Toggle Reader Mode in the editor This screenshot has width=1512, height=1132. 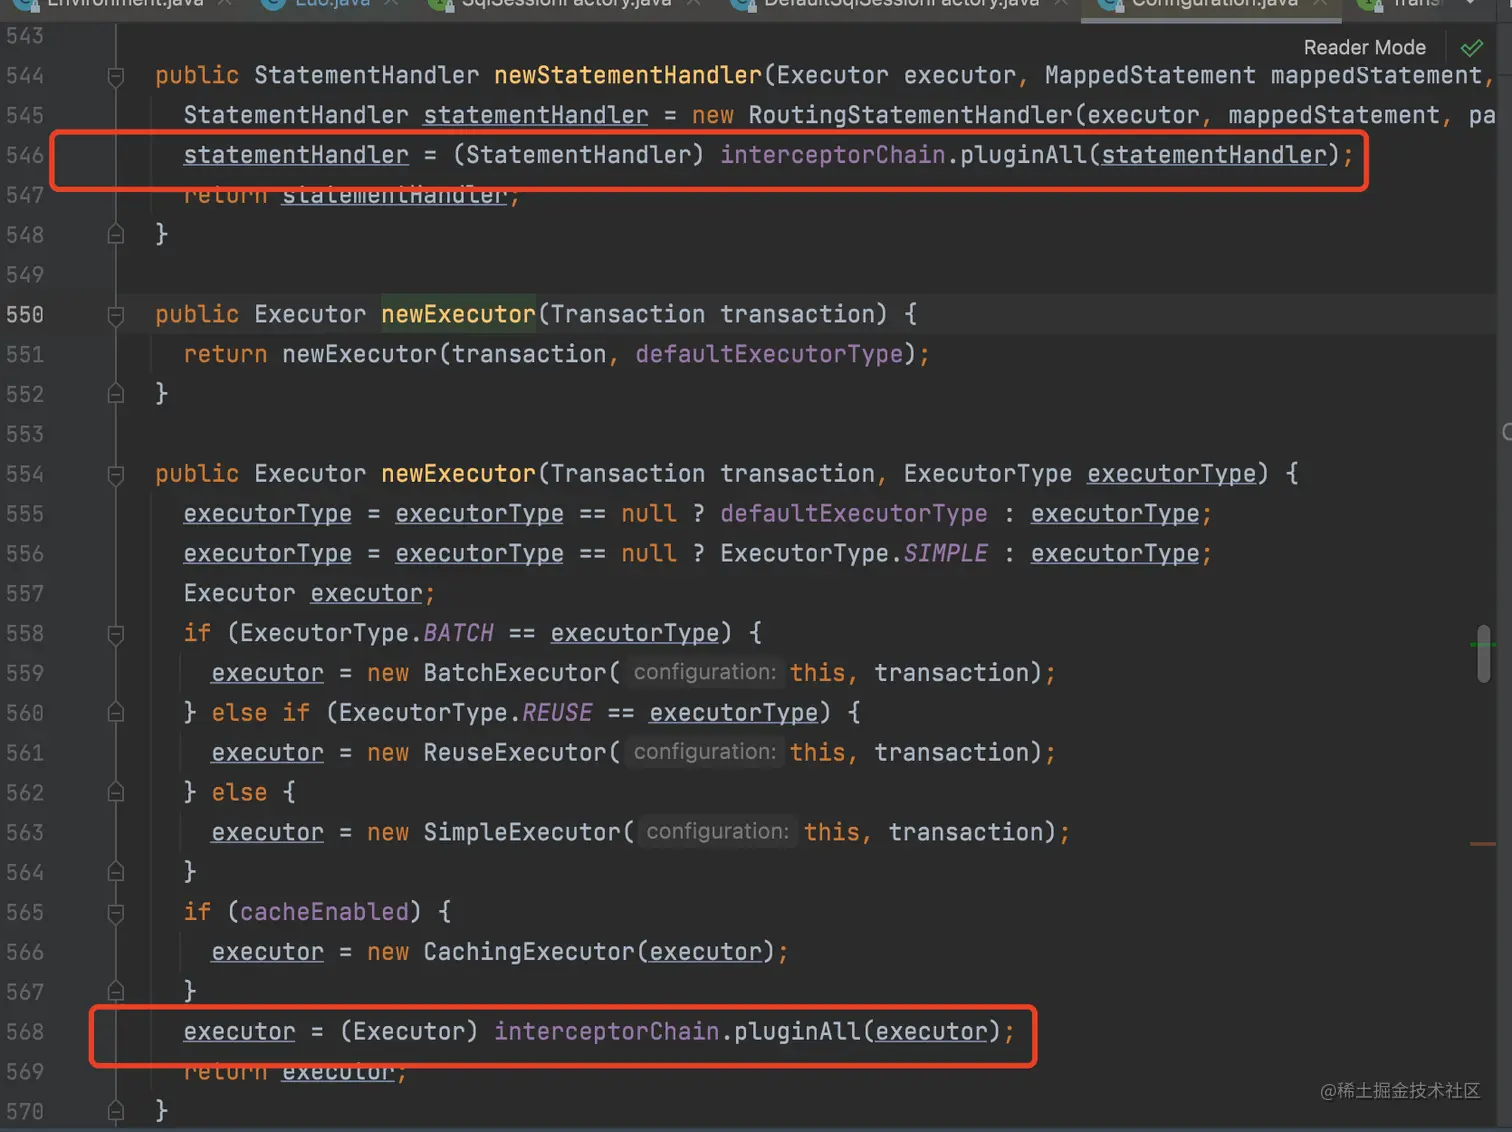(1364, 47)
